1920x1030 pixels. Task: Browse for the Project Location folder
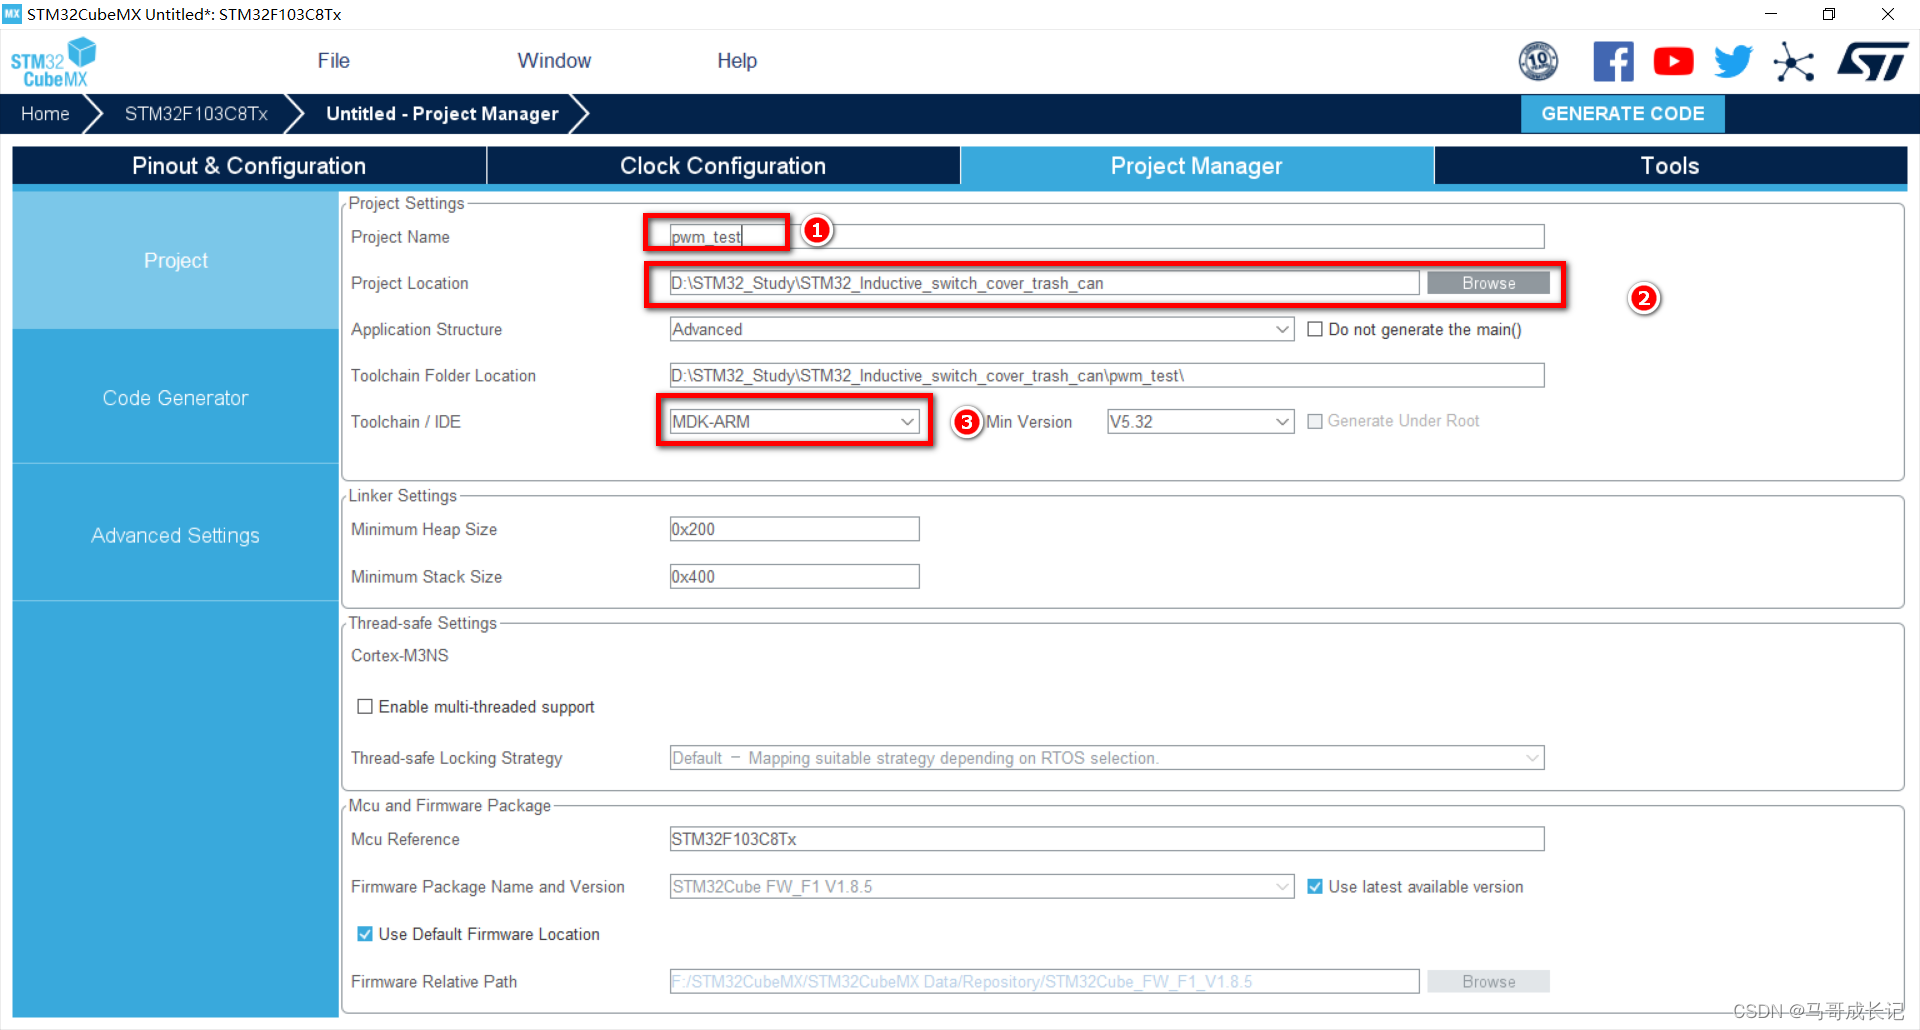coord(1488,283)
